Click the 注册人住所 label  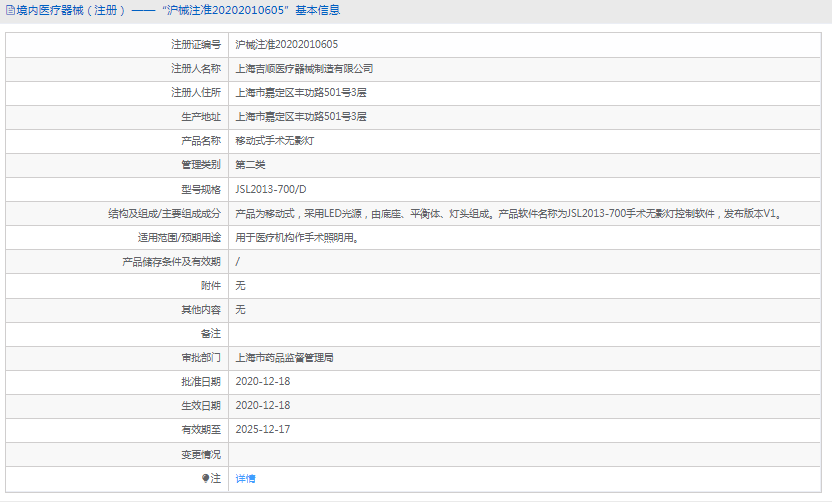pos(196,92)
